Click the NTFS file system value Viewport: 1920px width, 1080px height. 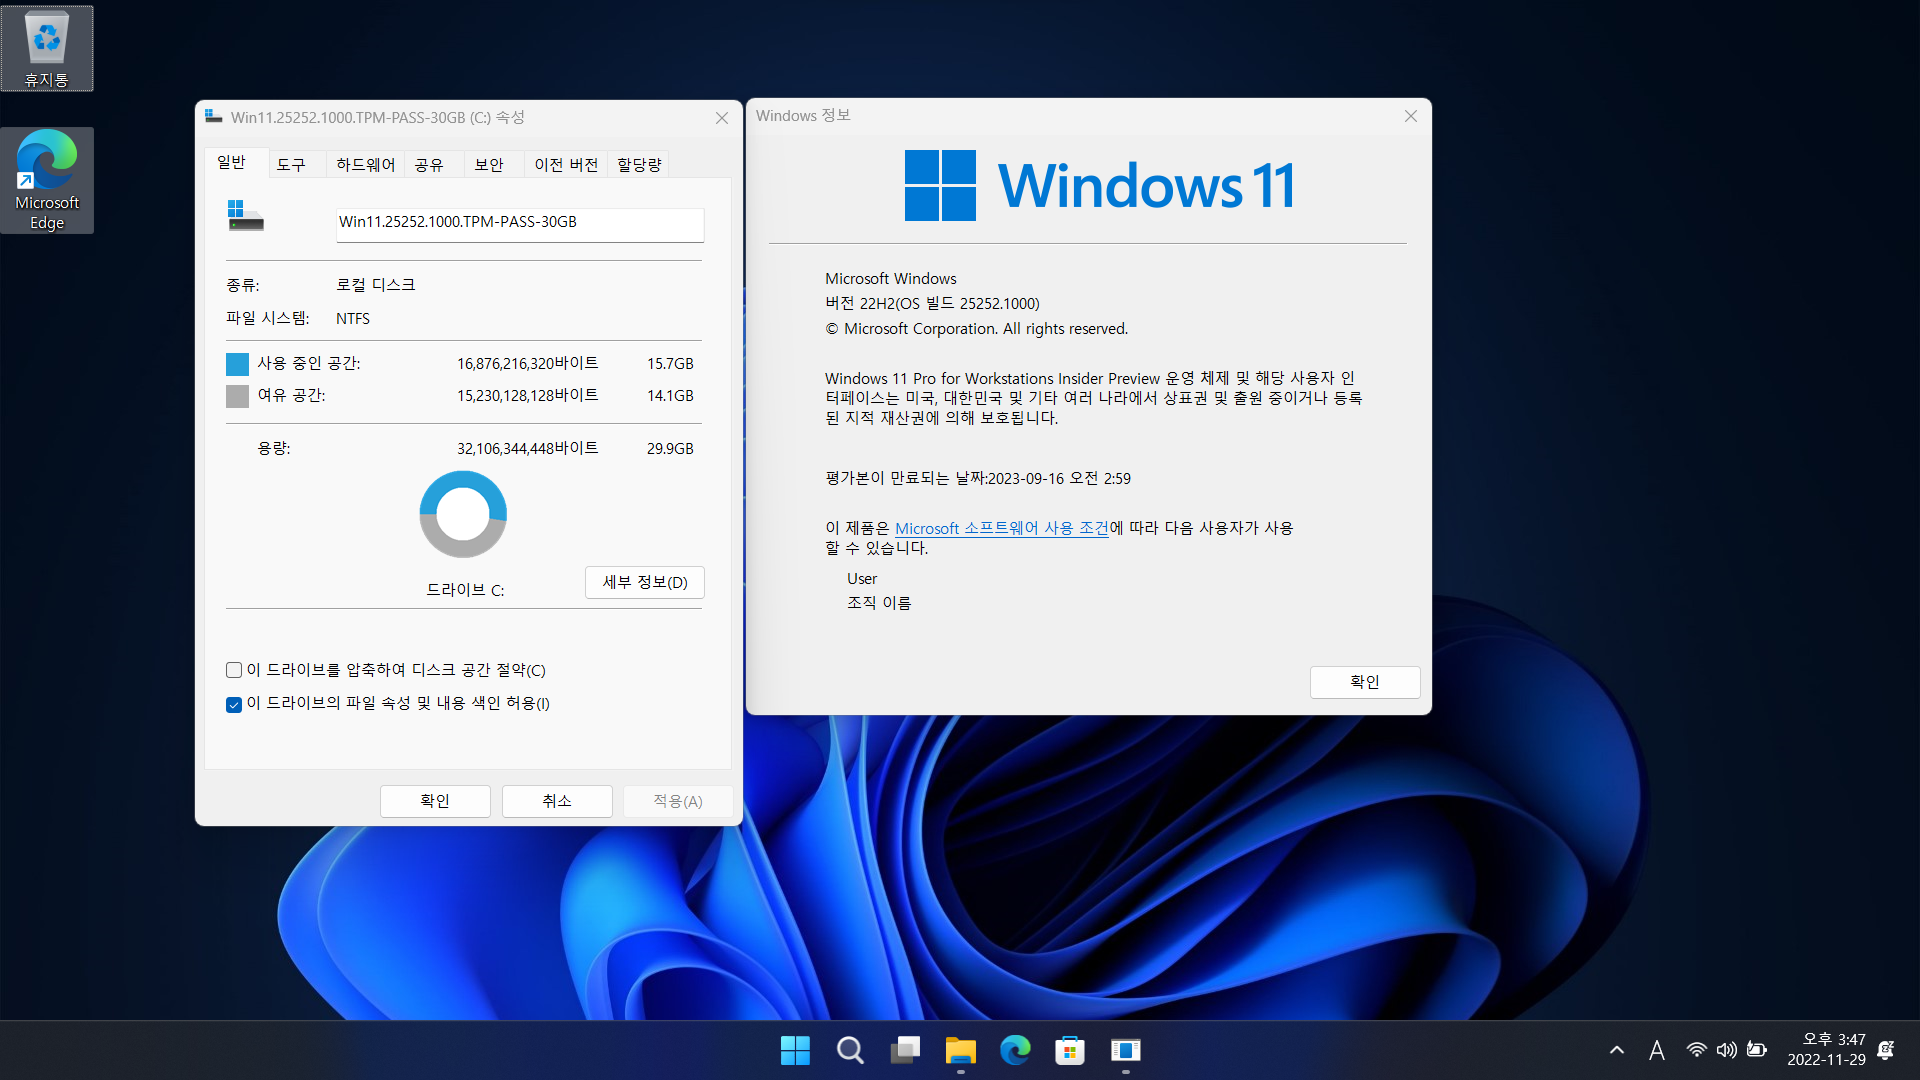(x=353, y=319)
